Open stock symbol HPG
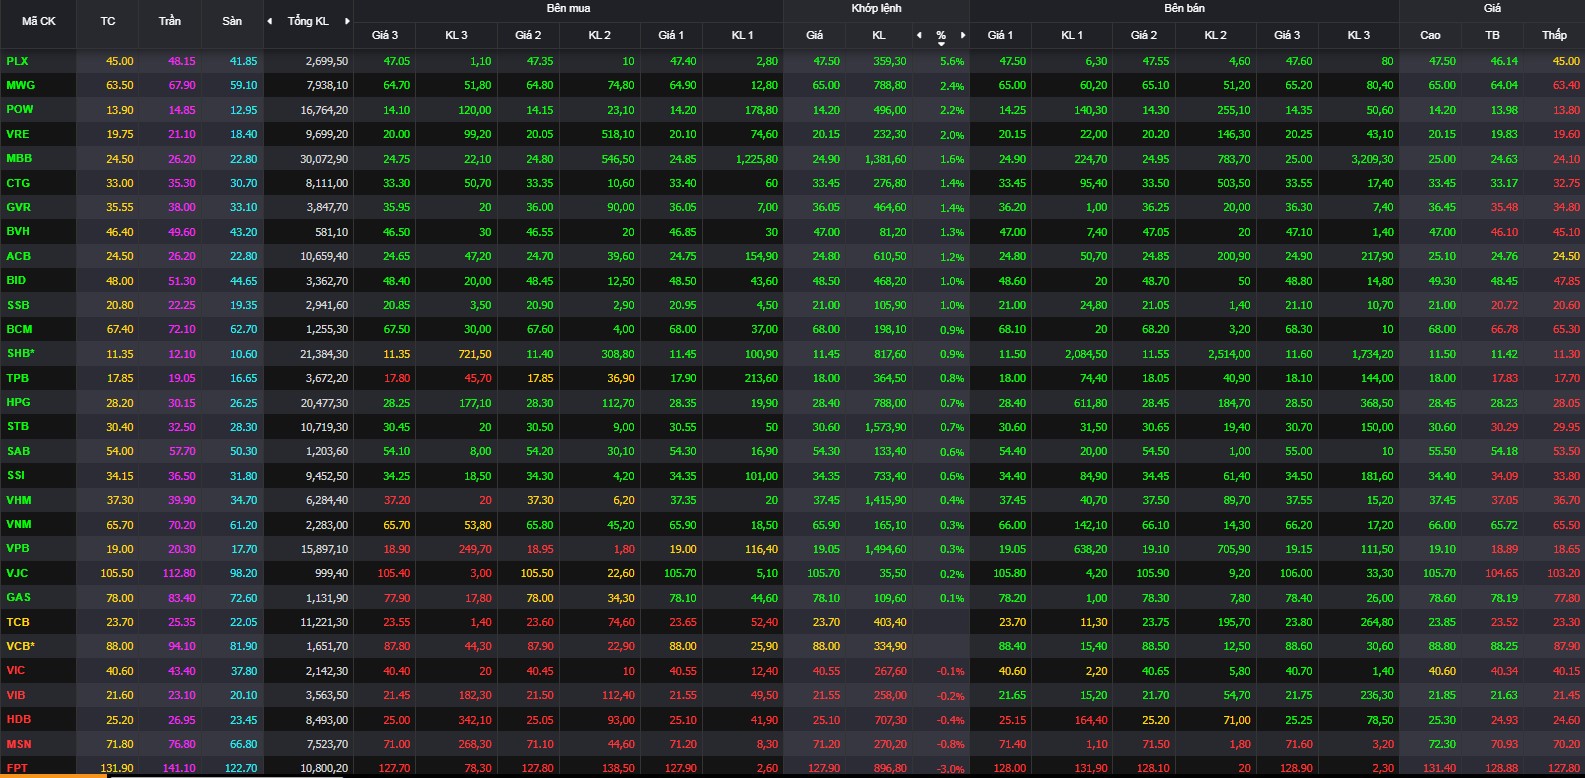The image size is (1585, 778). pyautogui.click(x=18, y=402)
